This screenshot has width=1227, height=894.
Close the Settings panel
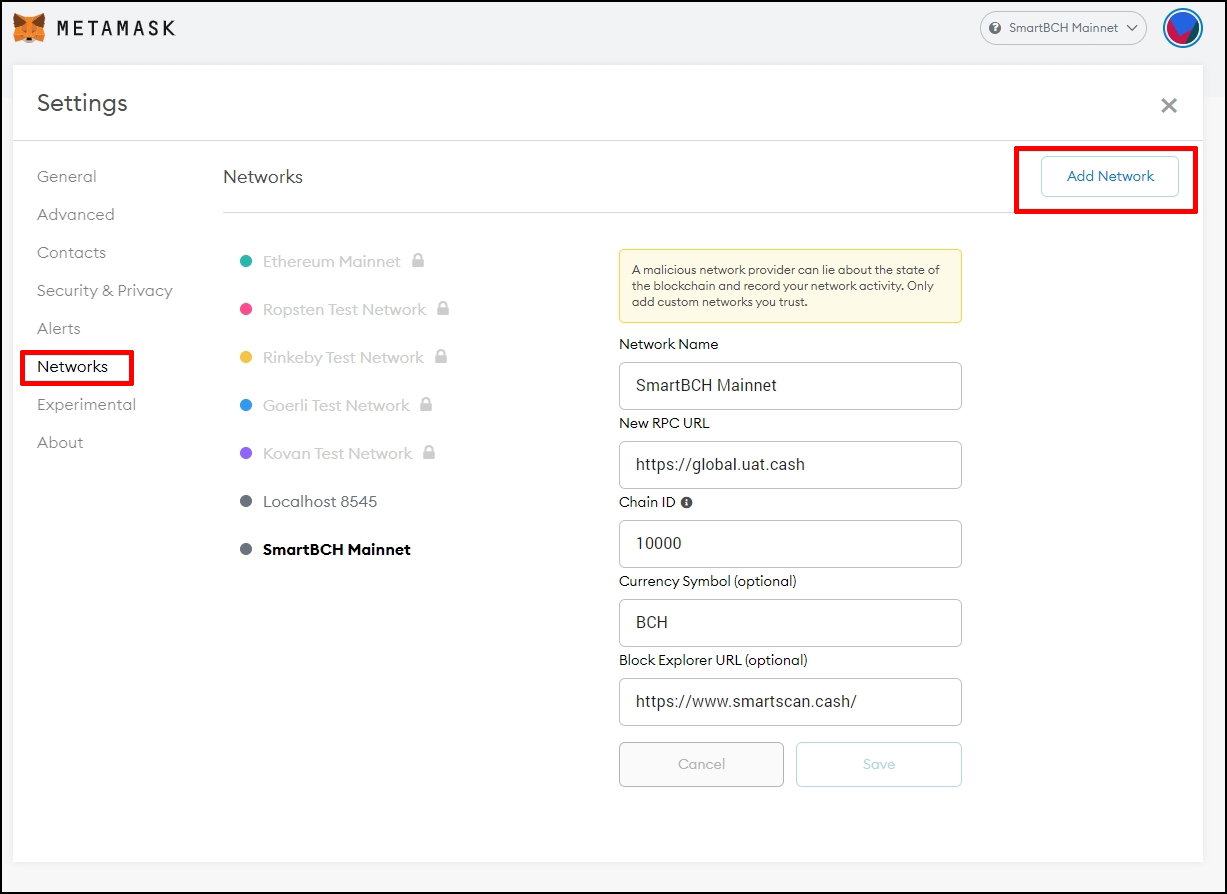(1168, 105)
